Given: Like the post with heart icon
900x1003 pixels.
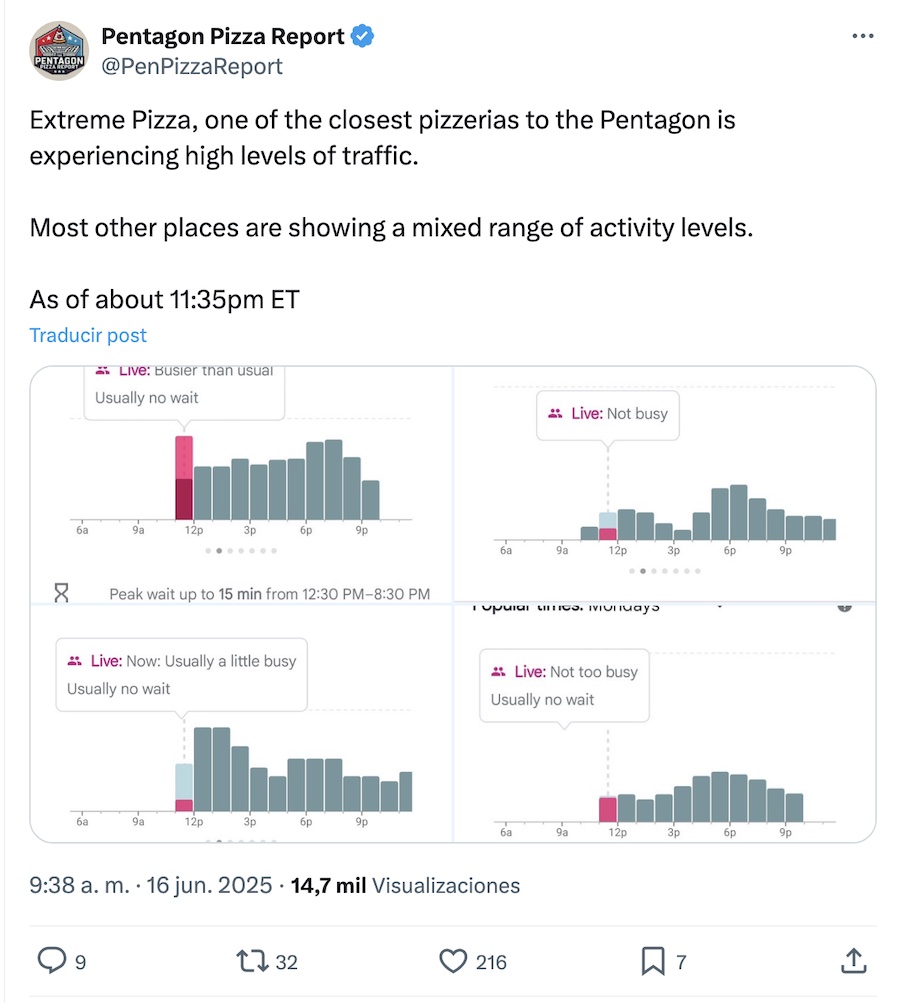Looking at the screenshot, I should pos(454,961).
